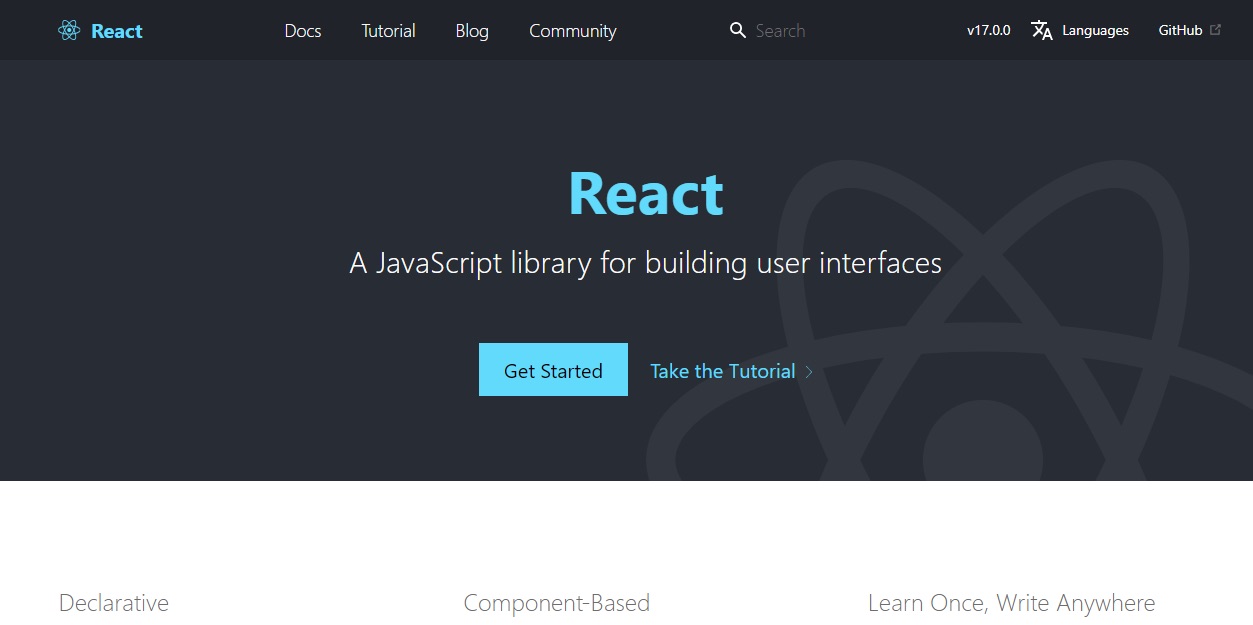This screenshot has height=625, width=1253.
Task: Open the v17.0.0 version link
Action: coord(989,31)
